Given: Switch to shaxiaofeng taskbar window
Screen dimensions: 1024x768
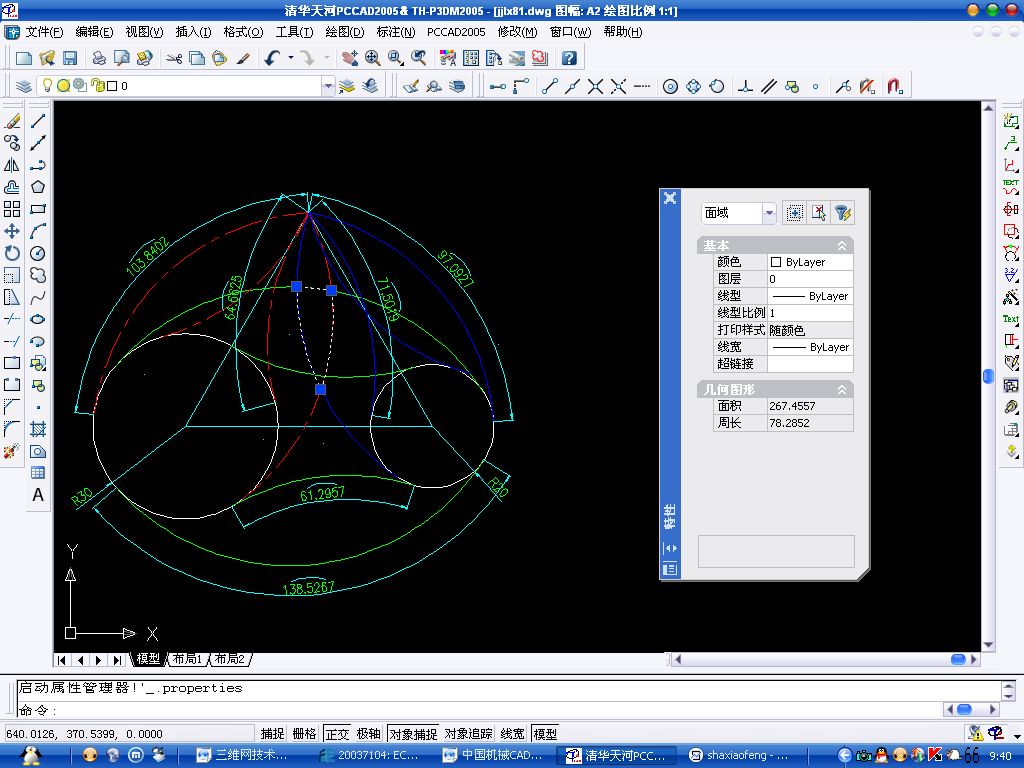Looking at the screenshot, I should (739, 756).
